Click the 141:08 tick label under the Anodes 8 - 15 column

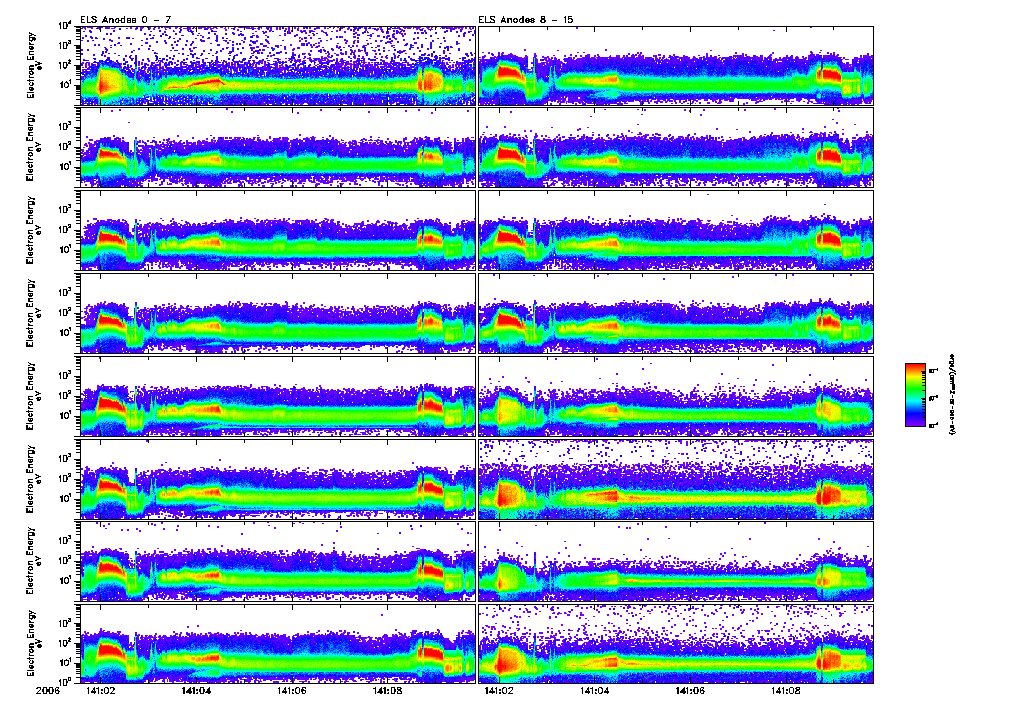786,690
